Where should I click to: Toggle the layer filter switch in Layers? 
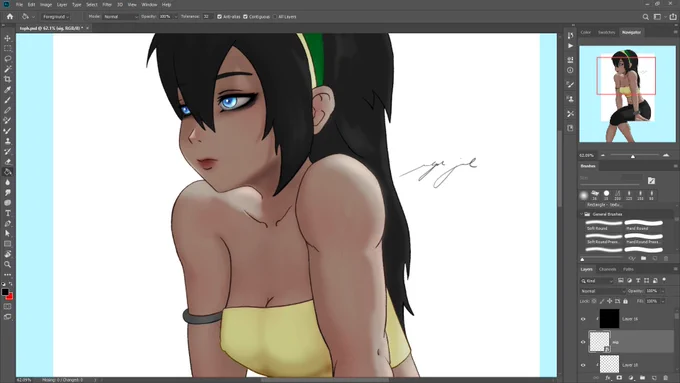[664, 280]
